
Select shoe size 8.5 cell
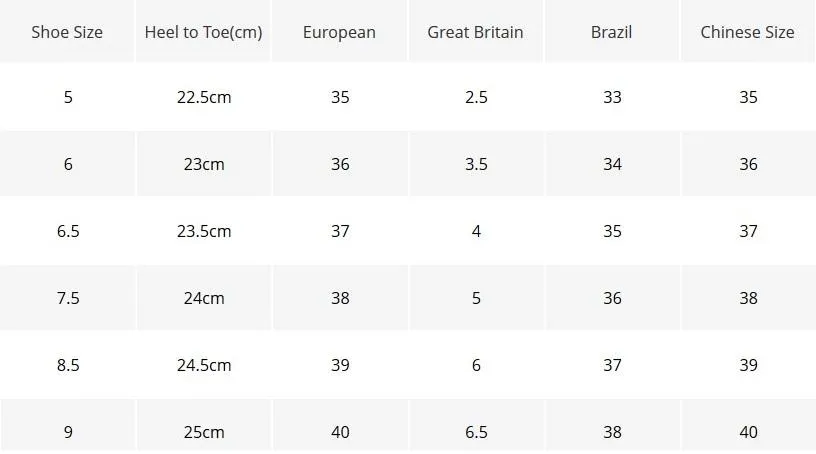(x=67, y=365)
